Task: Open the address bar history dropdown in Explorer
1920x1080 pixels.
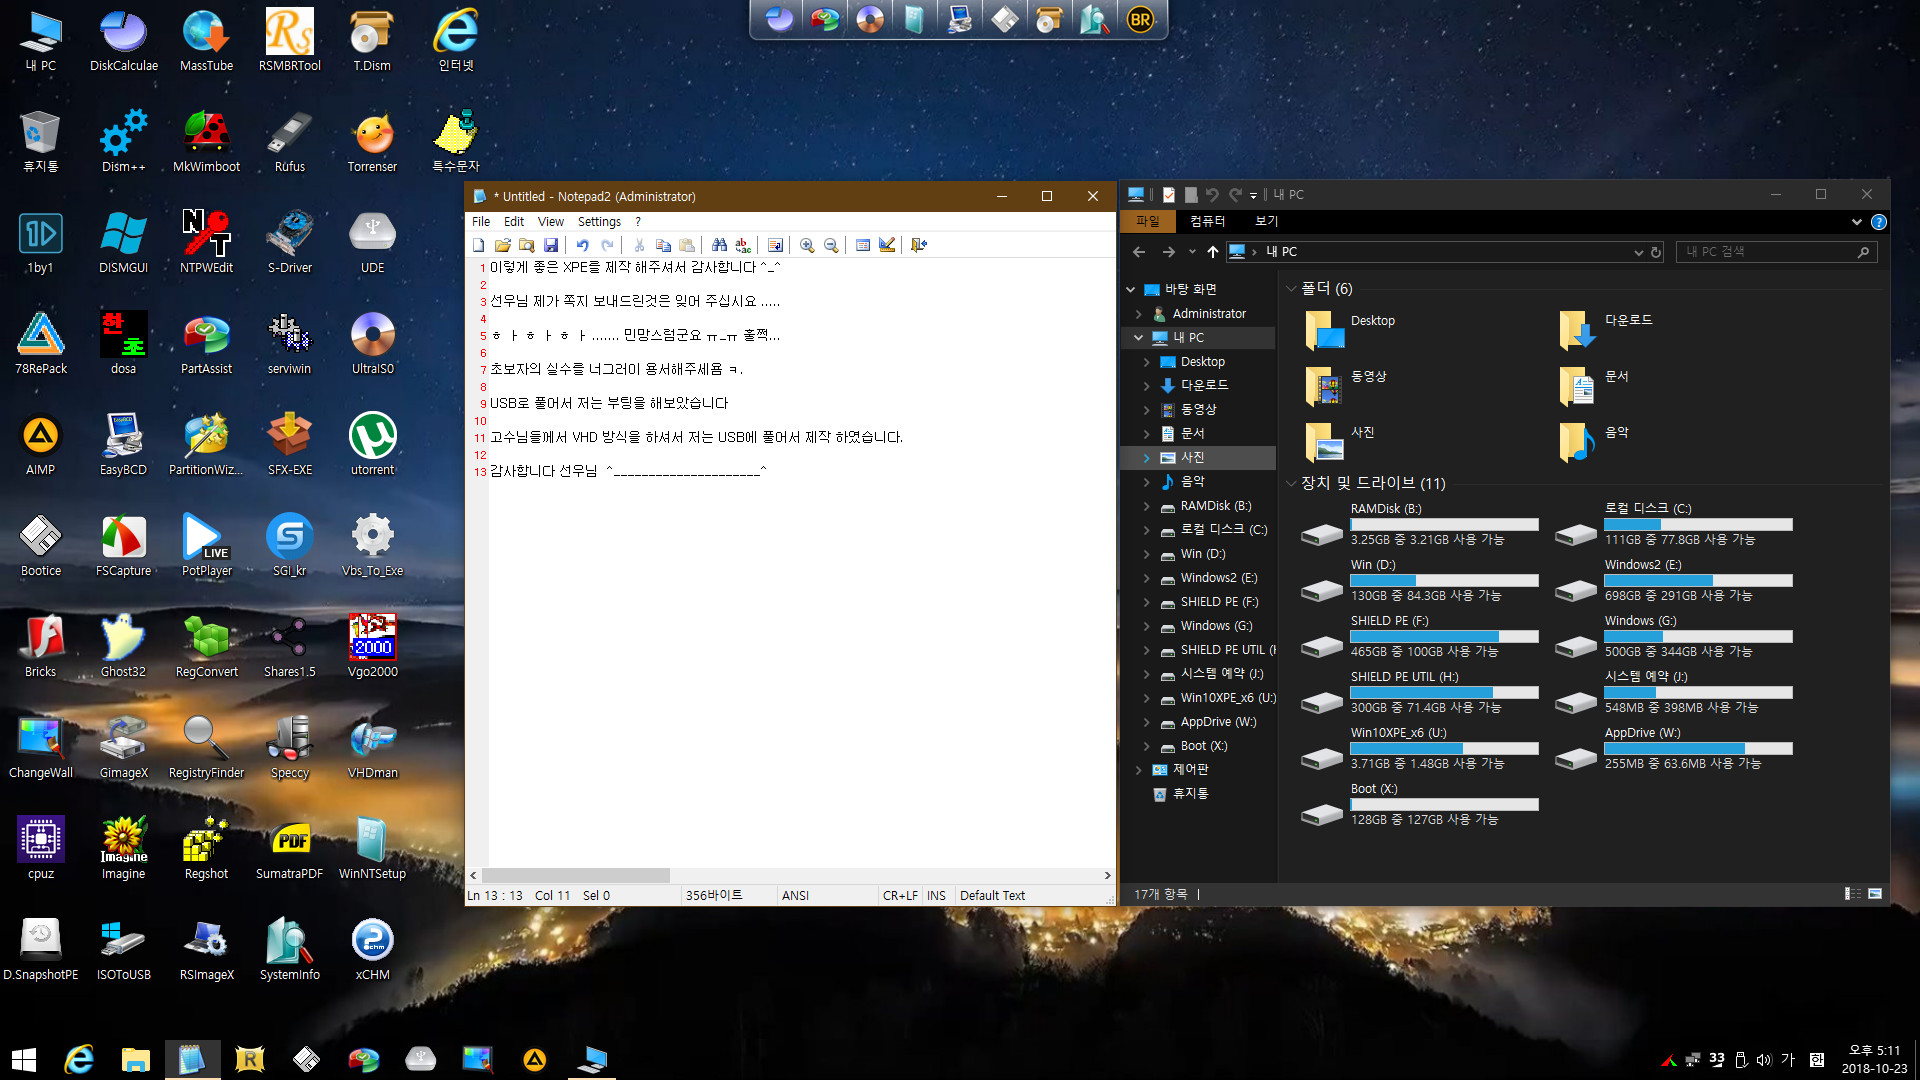Action: coord(1638,252)
